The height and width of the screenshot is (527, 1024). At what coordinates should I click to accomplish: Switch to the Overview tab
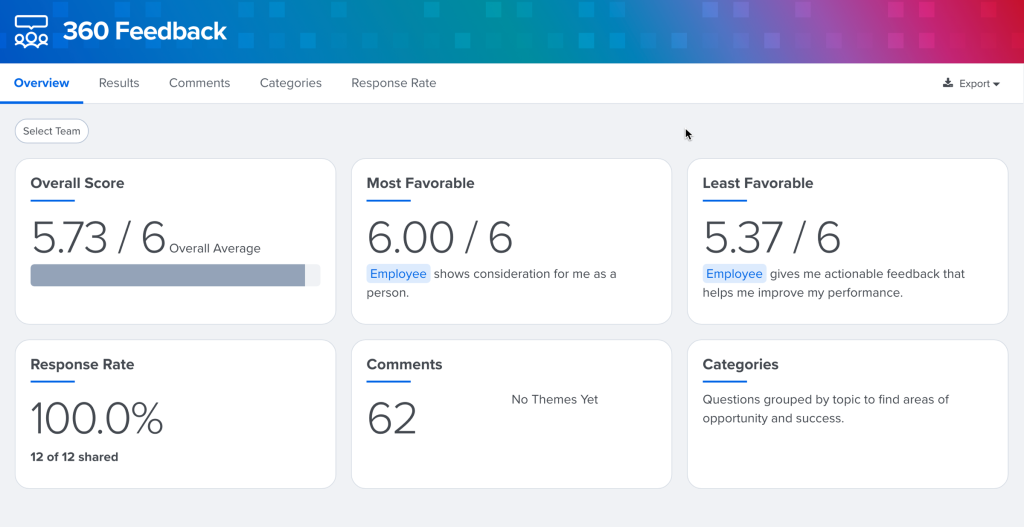tap(42, 83)
